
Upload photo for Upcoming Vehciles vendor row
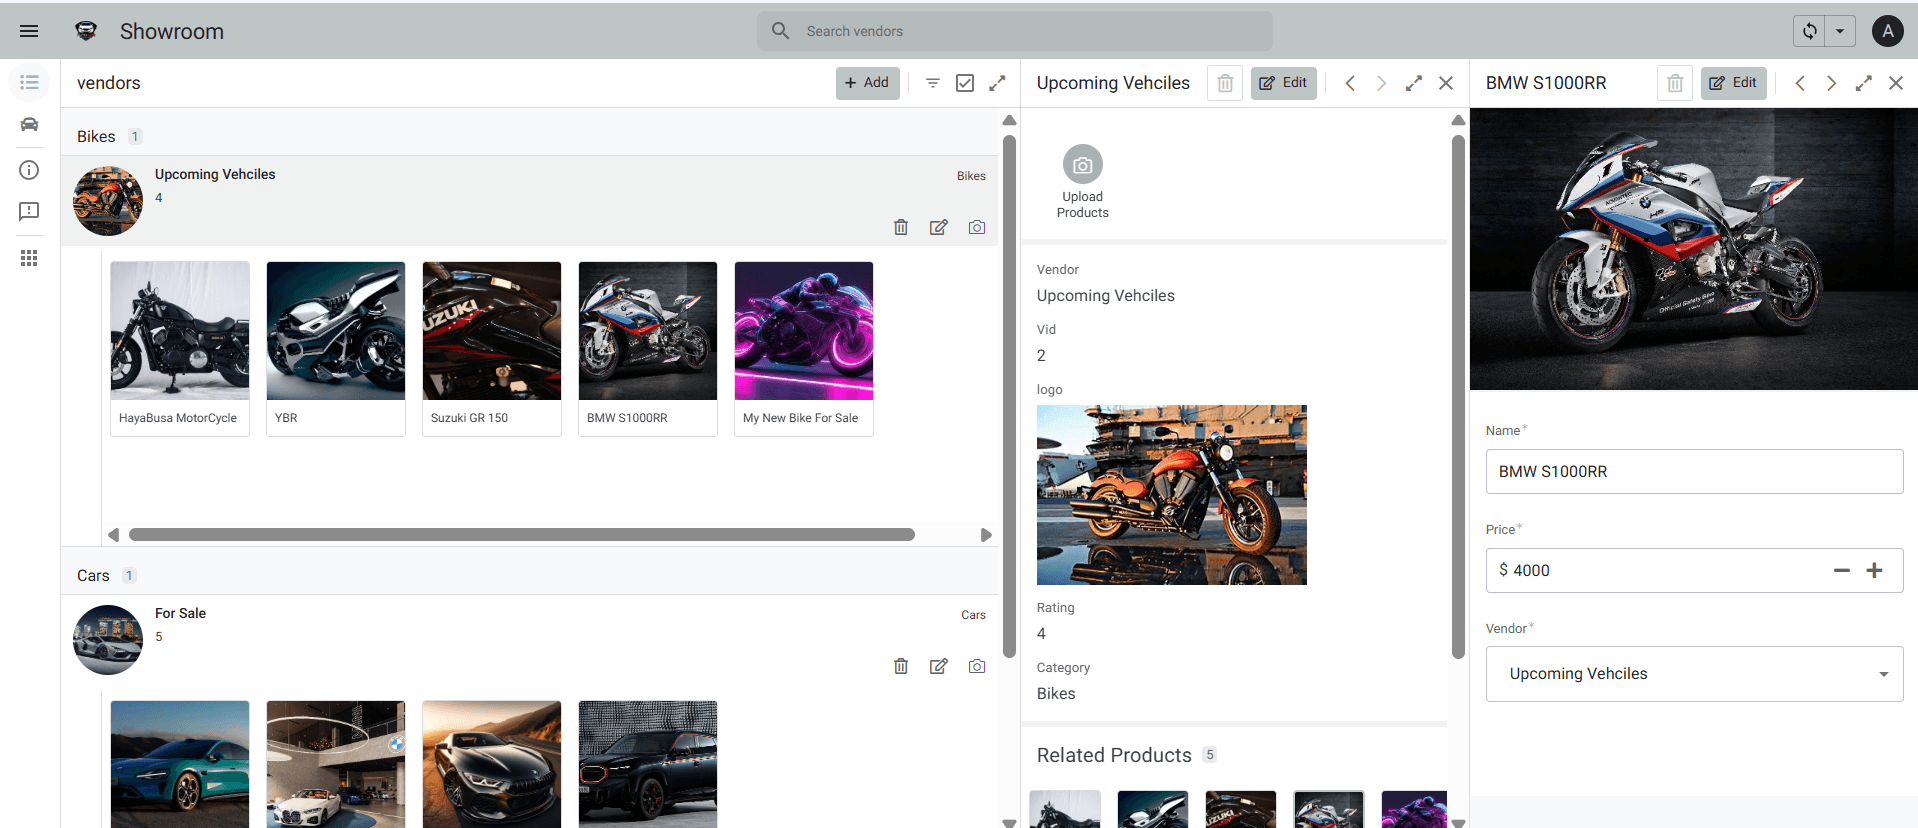[x=977, y=227]
